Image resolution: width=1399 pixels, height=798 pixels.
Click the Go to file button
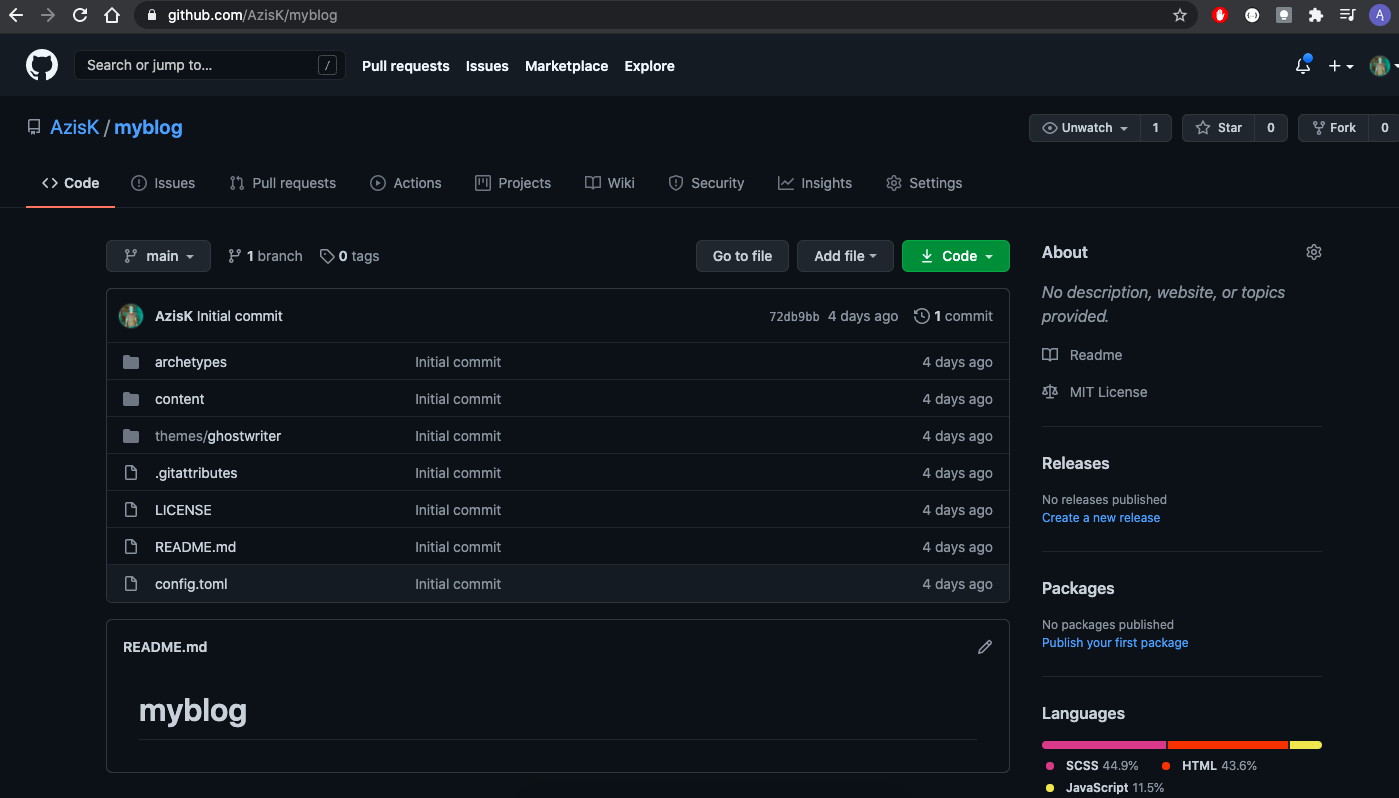(x=742, y=256)
